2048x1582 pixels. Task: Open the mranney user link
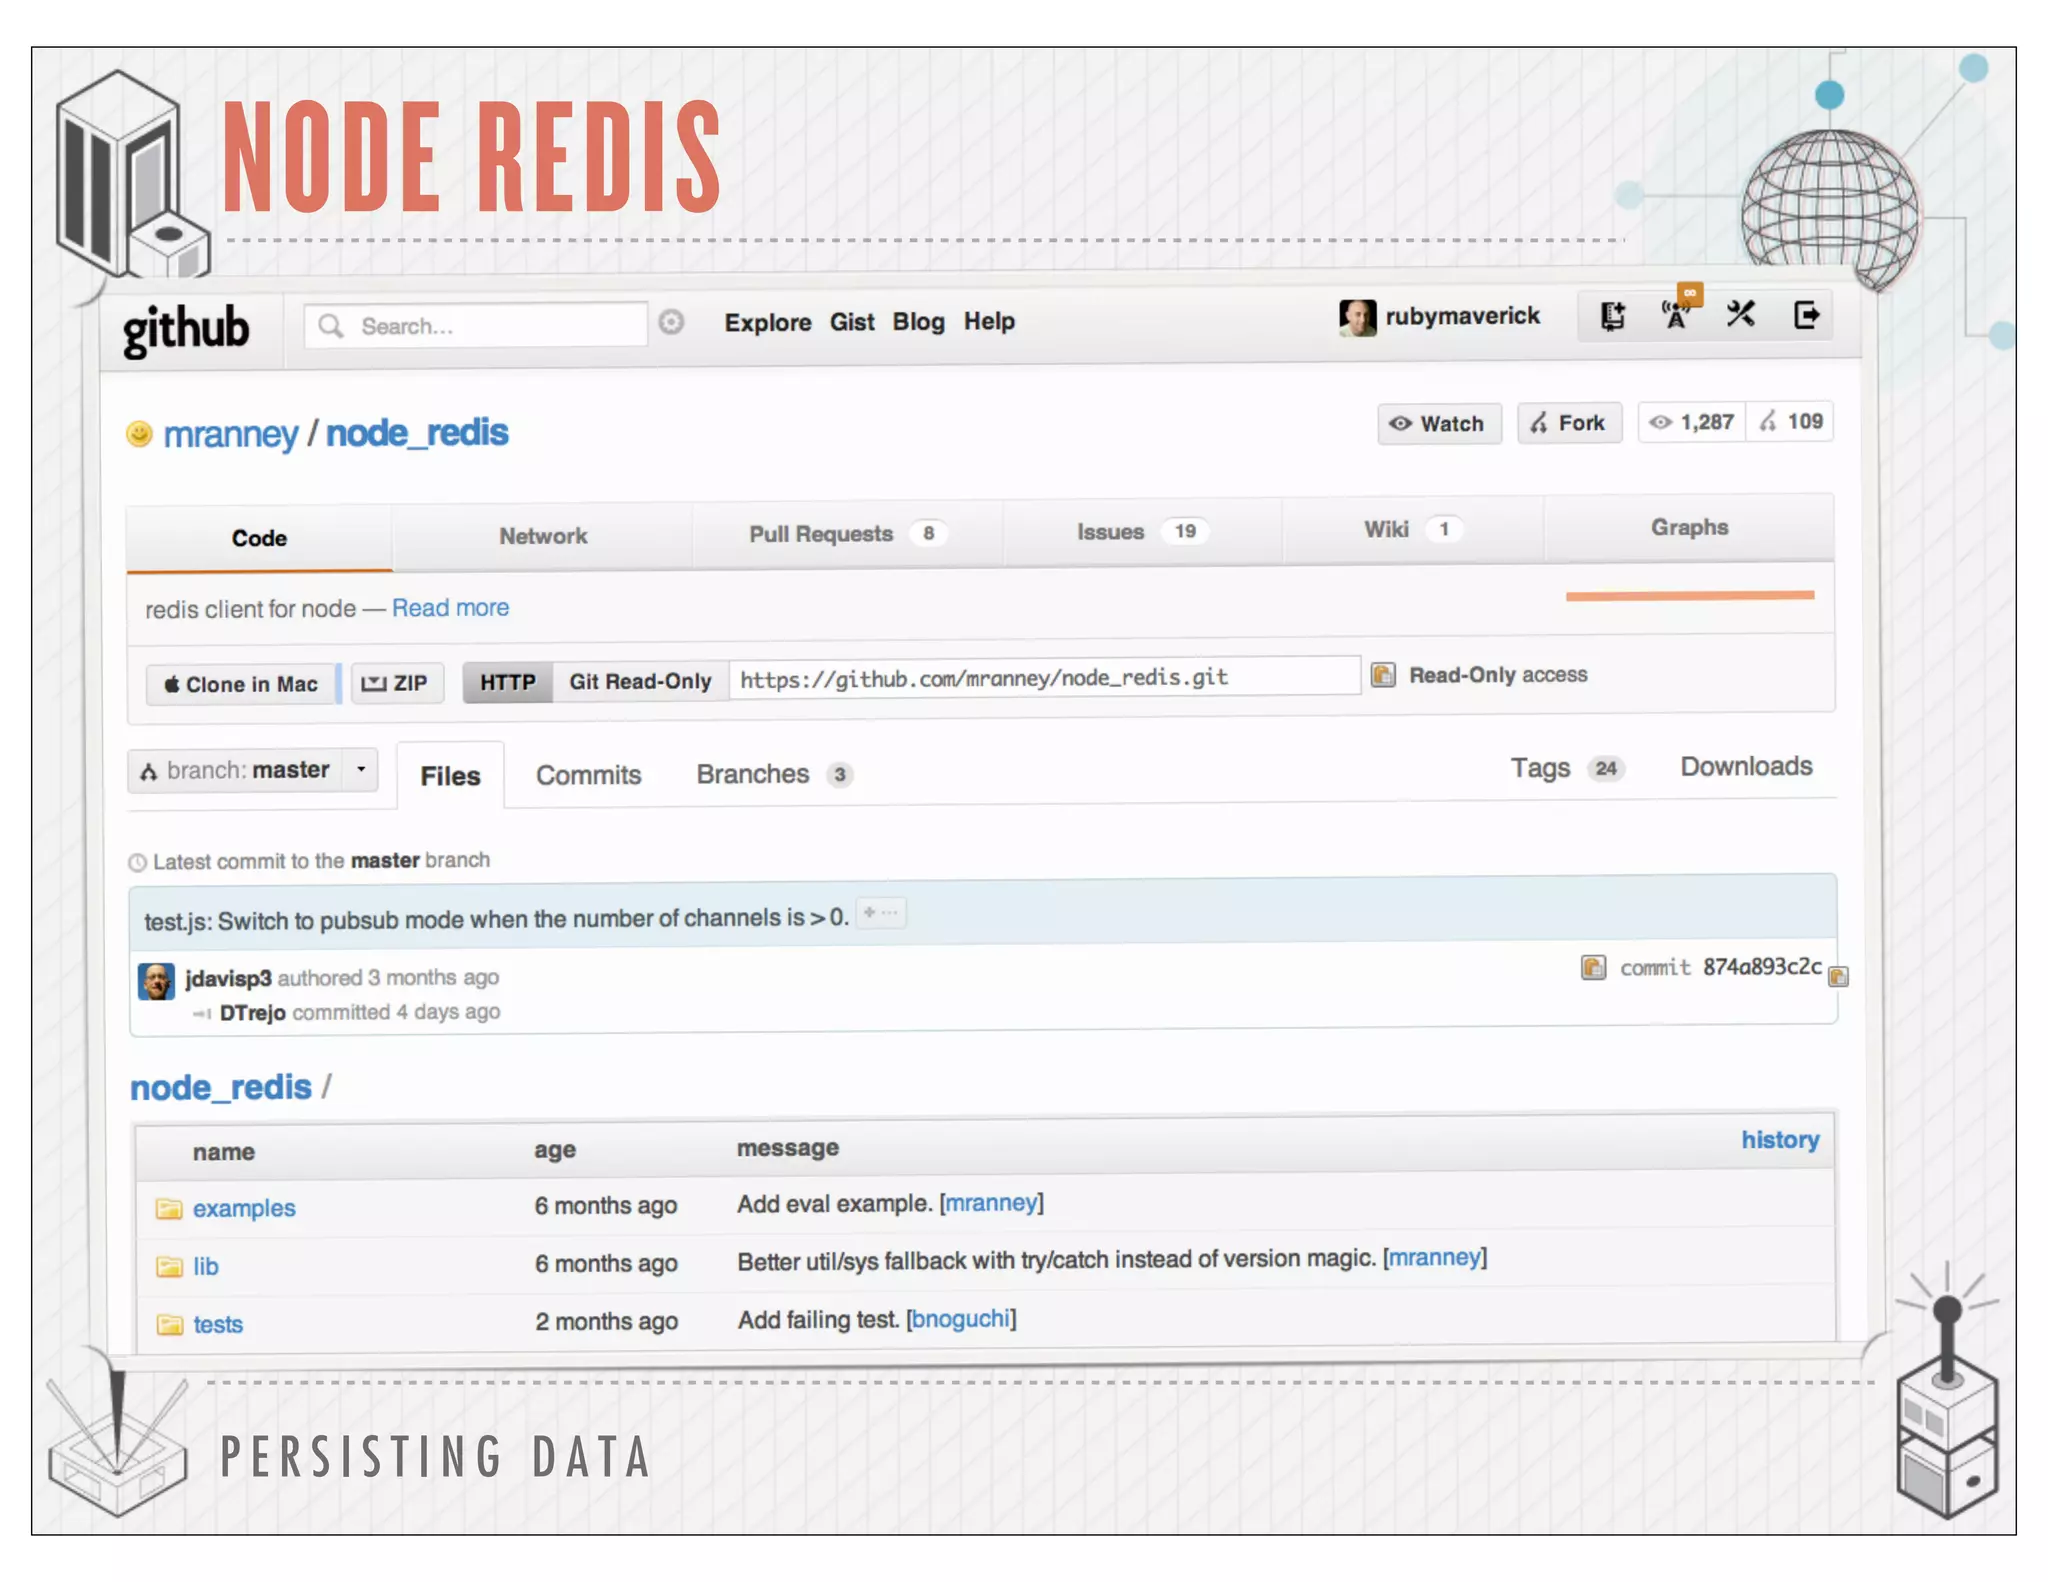coord(231,435)
